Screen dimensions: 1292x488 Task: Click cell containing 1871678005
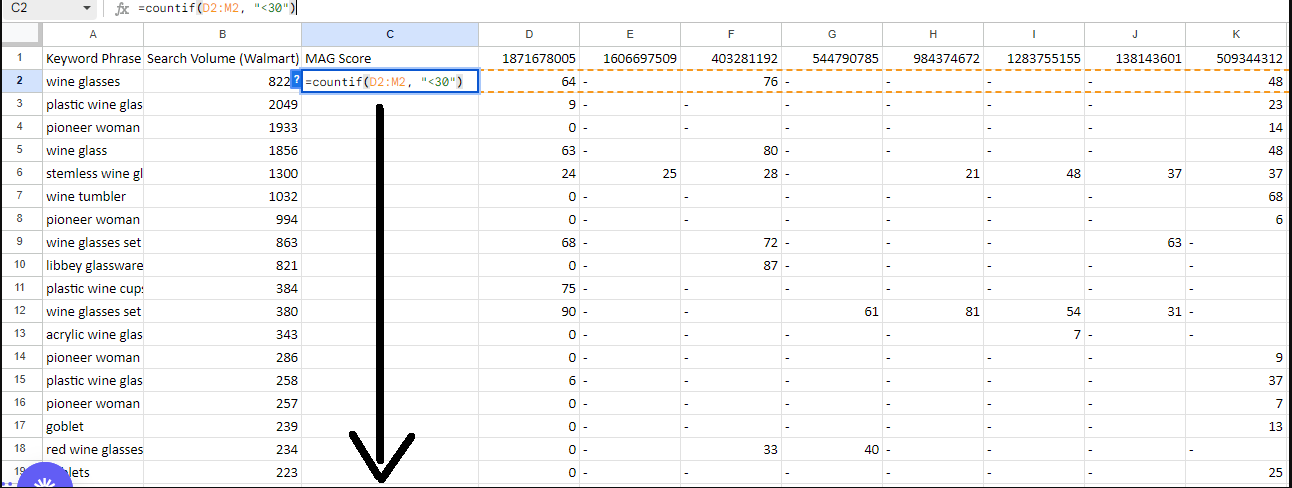pyautogui.click(x=529, y=58)
